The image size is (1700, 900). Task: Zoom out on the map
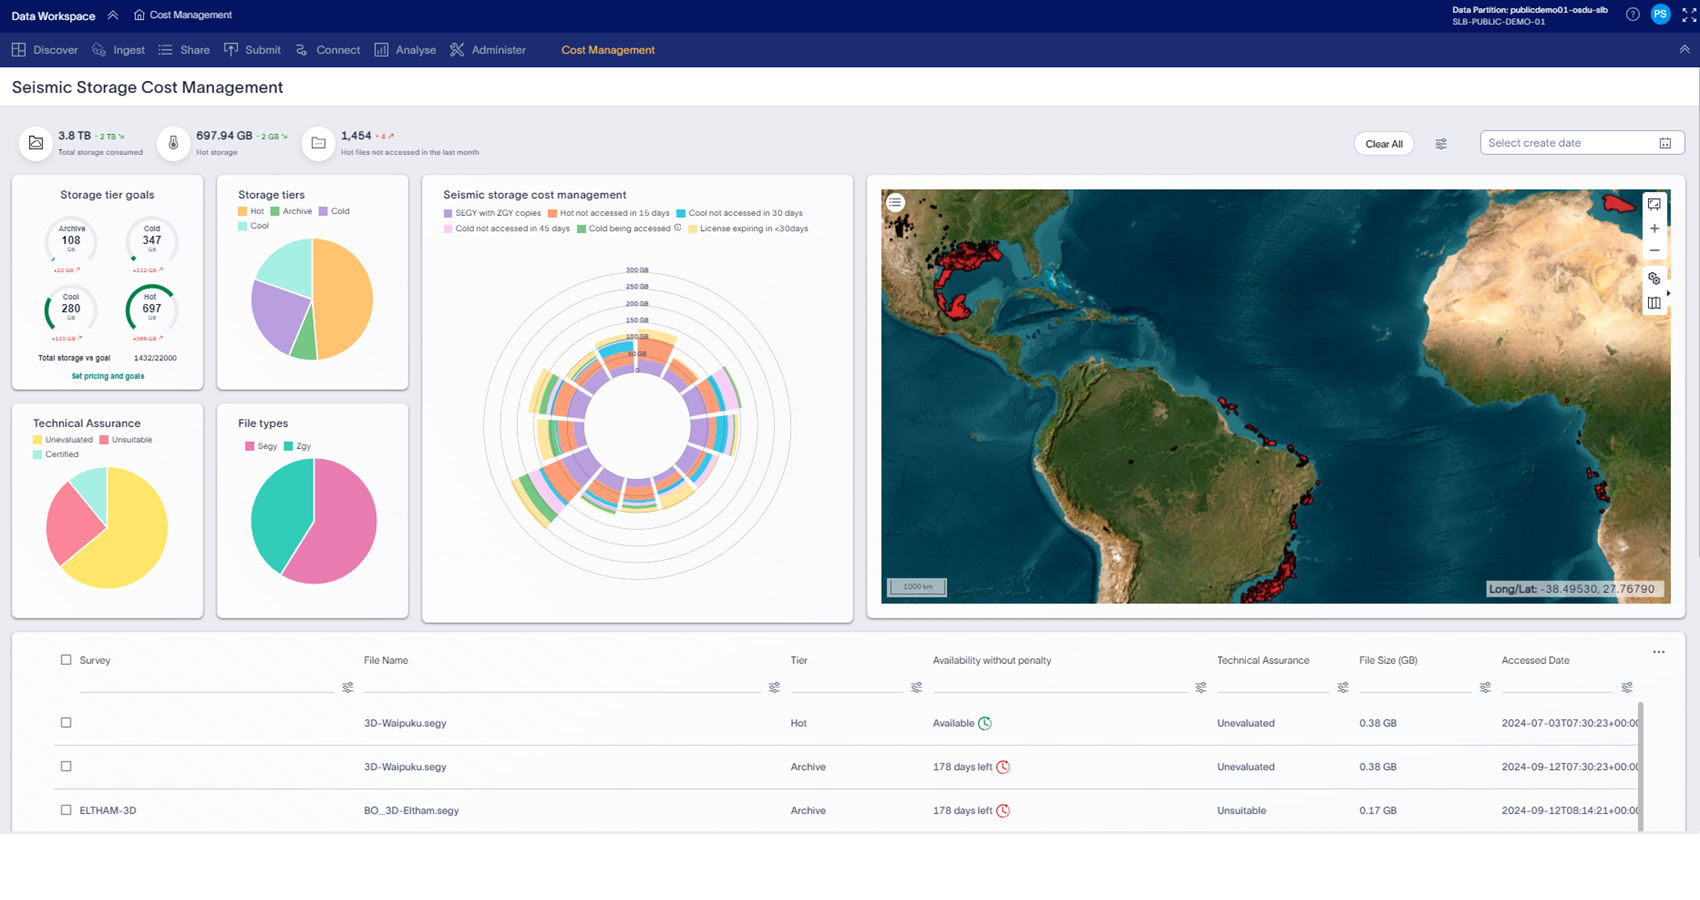(1654, 251)
